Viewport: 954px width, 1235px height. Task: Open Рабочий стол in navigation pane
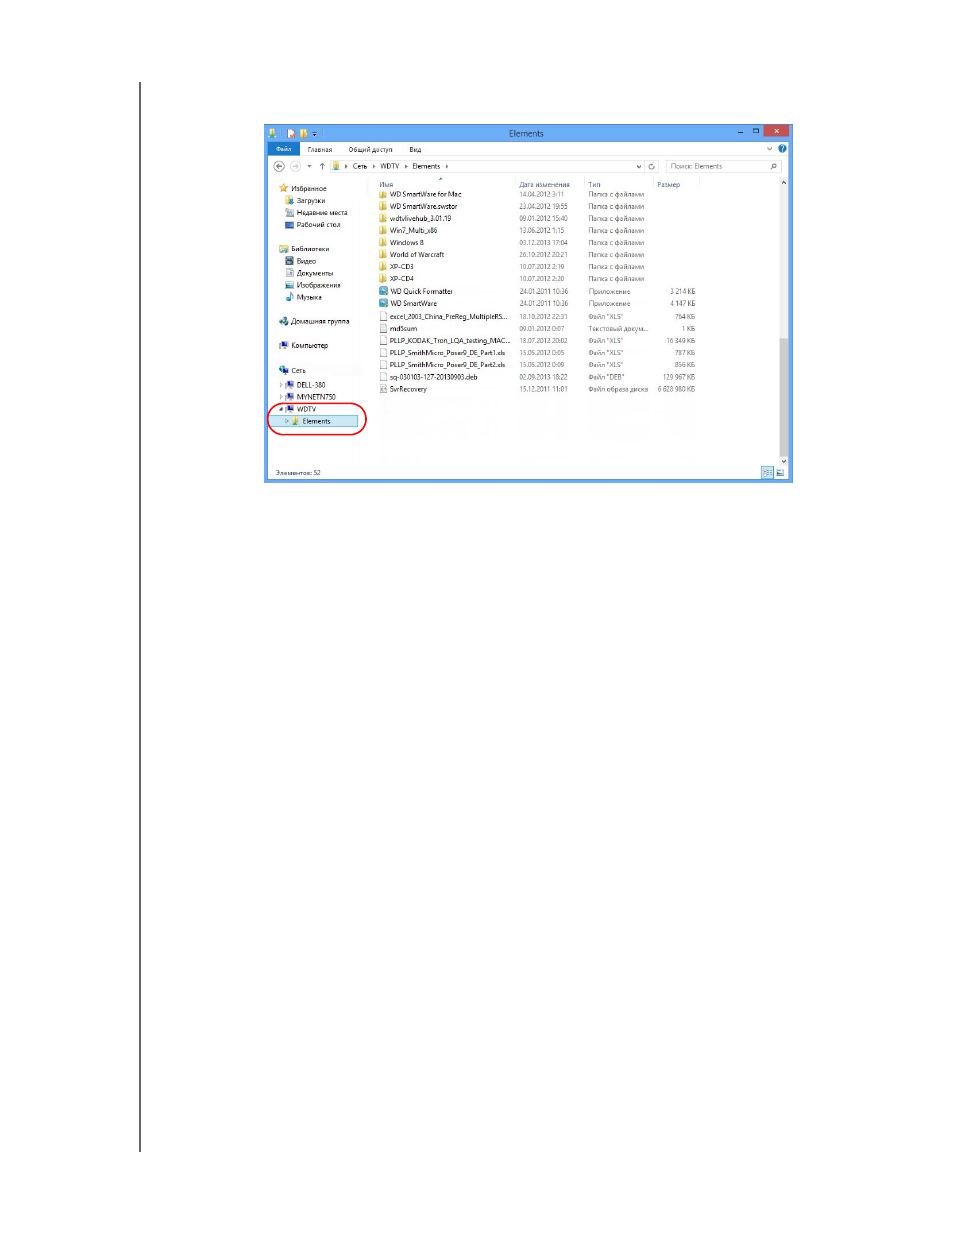(x=318, y=224)
